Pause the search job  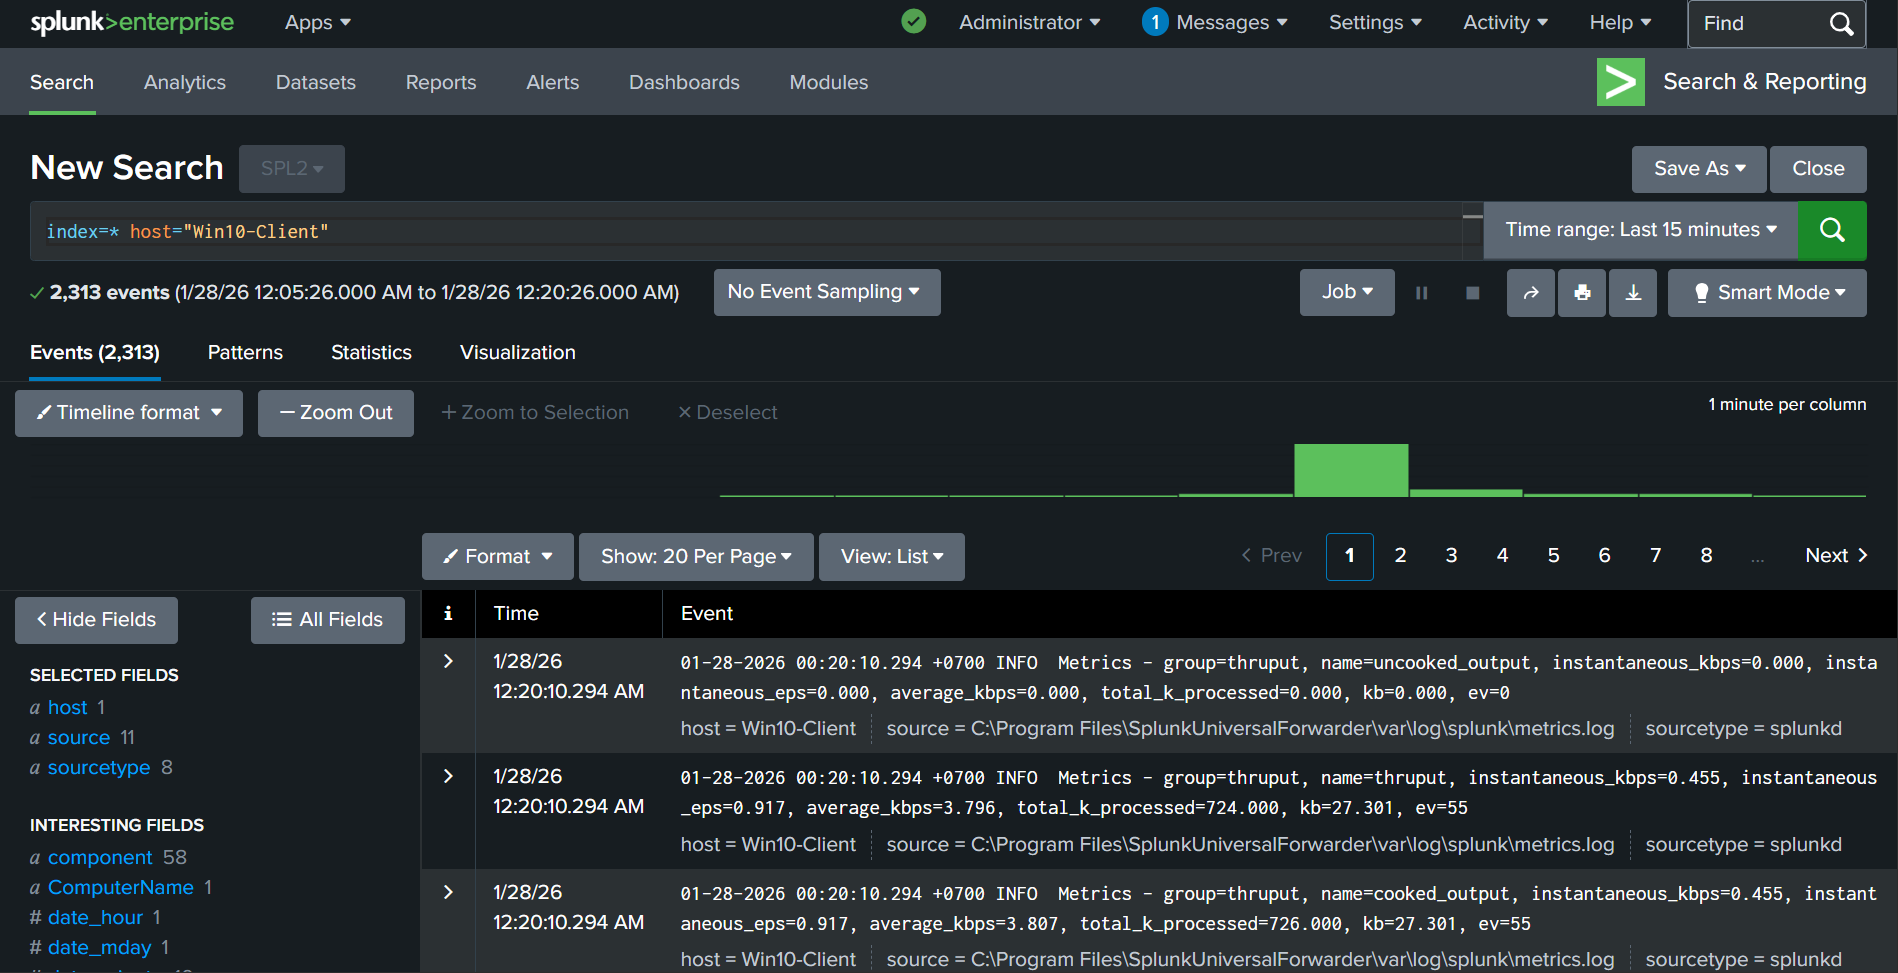pyautogui.click(x=1421, y=293)
